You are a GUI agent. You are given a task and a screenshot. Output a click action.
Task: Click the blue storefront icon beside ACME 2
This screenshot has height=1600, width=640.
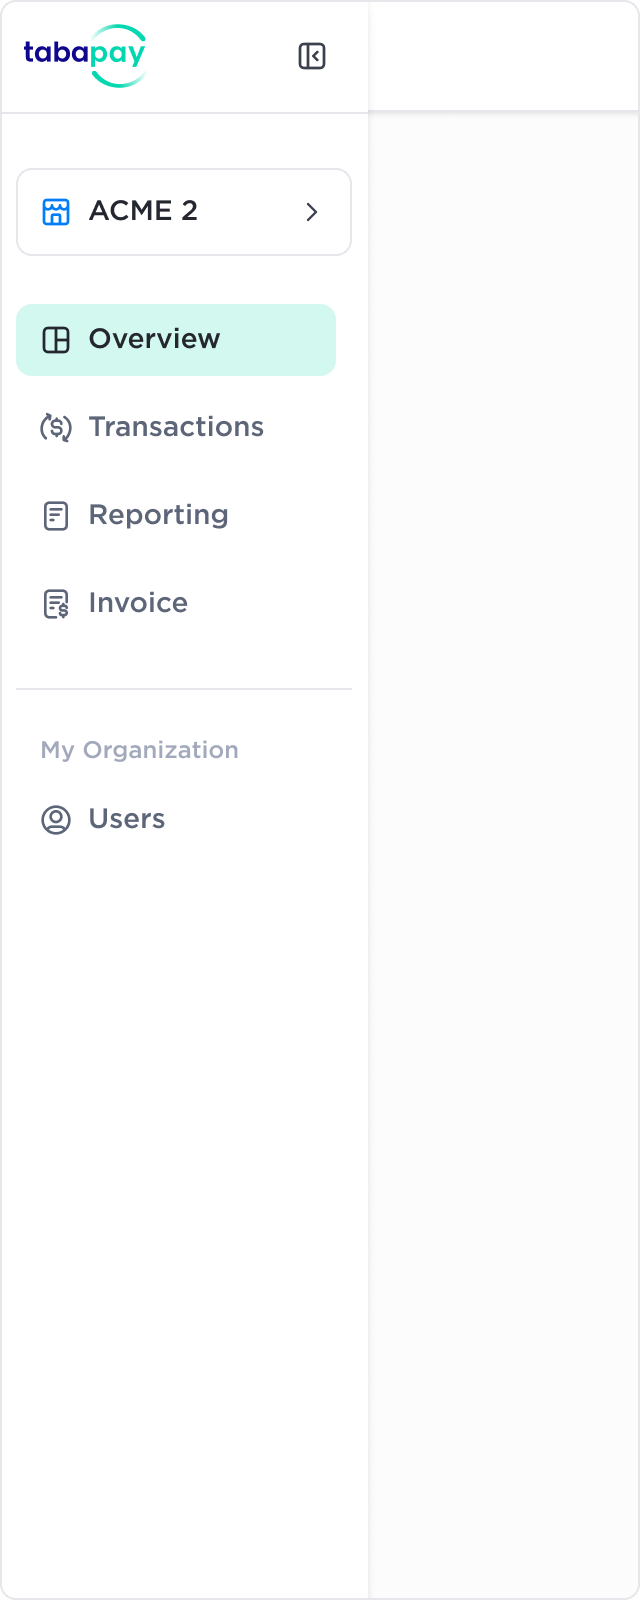pyautogui.click(x=56, y=212)
